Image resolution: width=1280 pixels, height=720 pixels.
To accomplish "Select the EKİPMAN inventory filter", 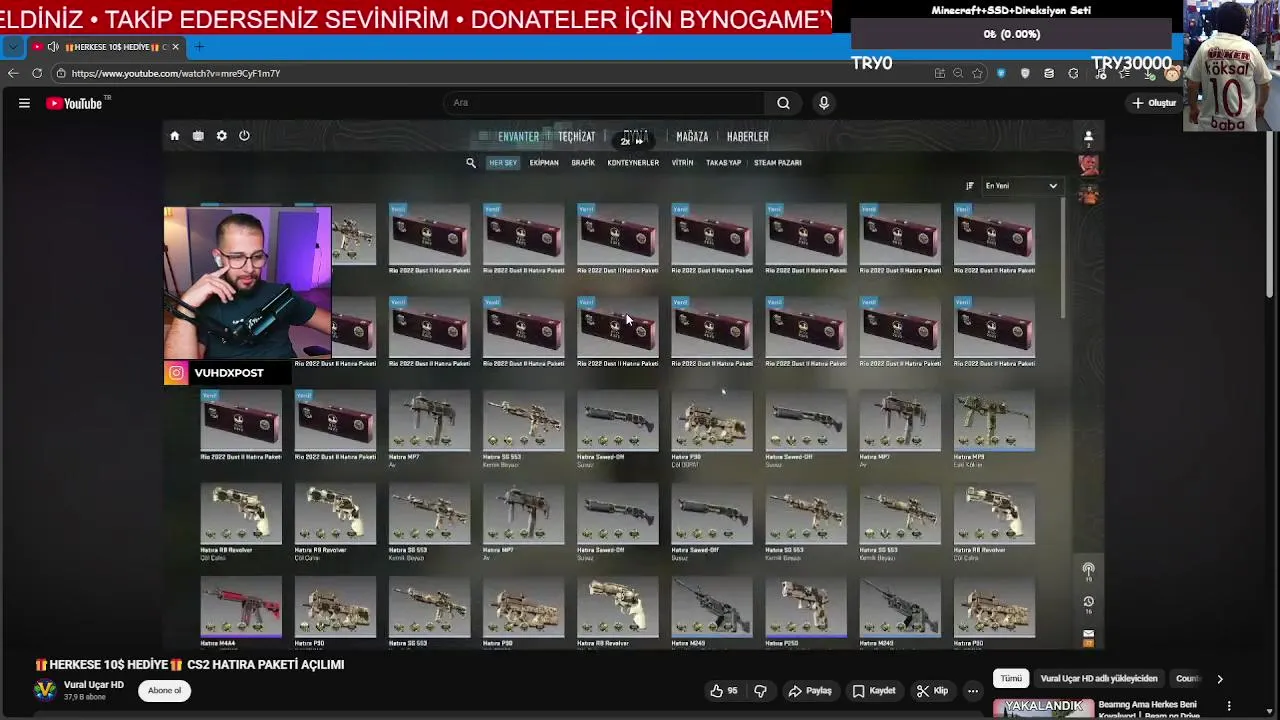I will click(x=544, y=163).
